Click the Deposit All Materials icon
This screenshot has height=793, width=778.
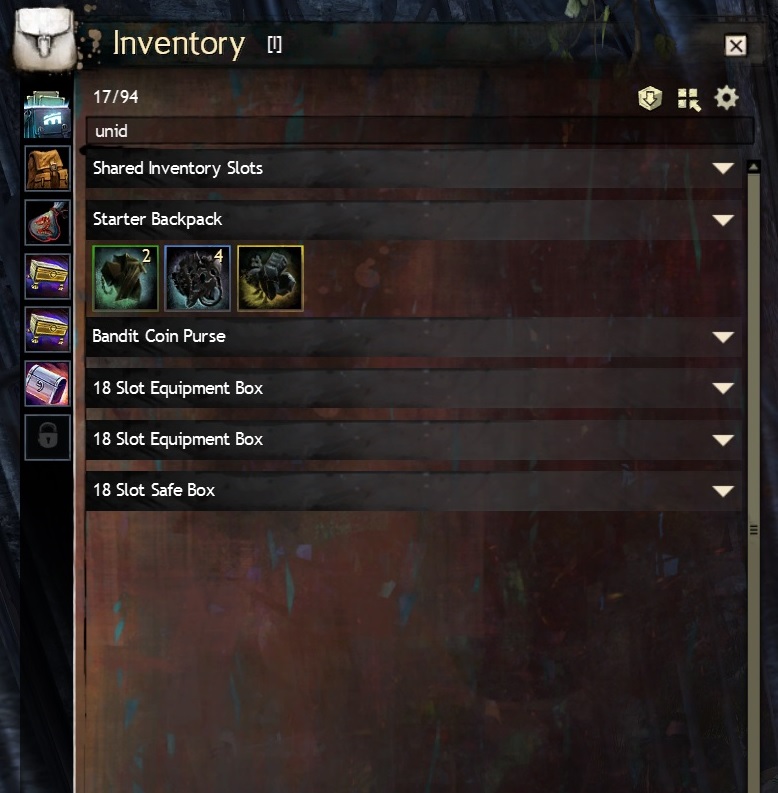[650, 98]
